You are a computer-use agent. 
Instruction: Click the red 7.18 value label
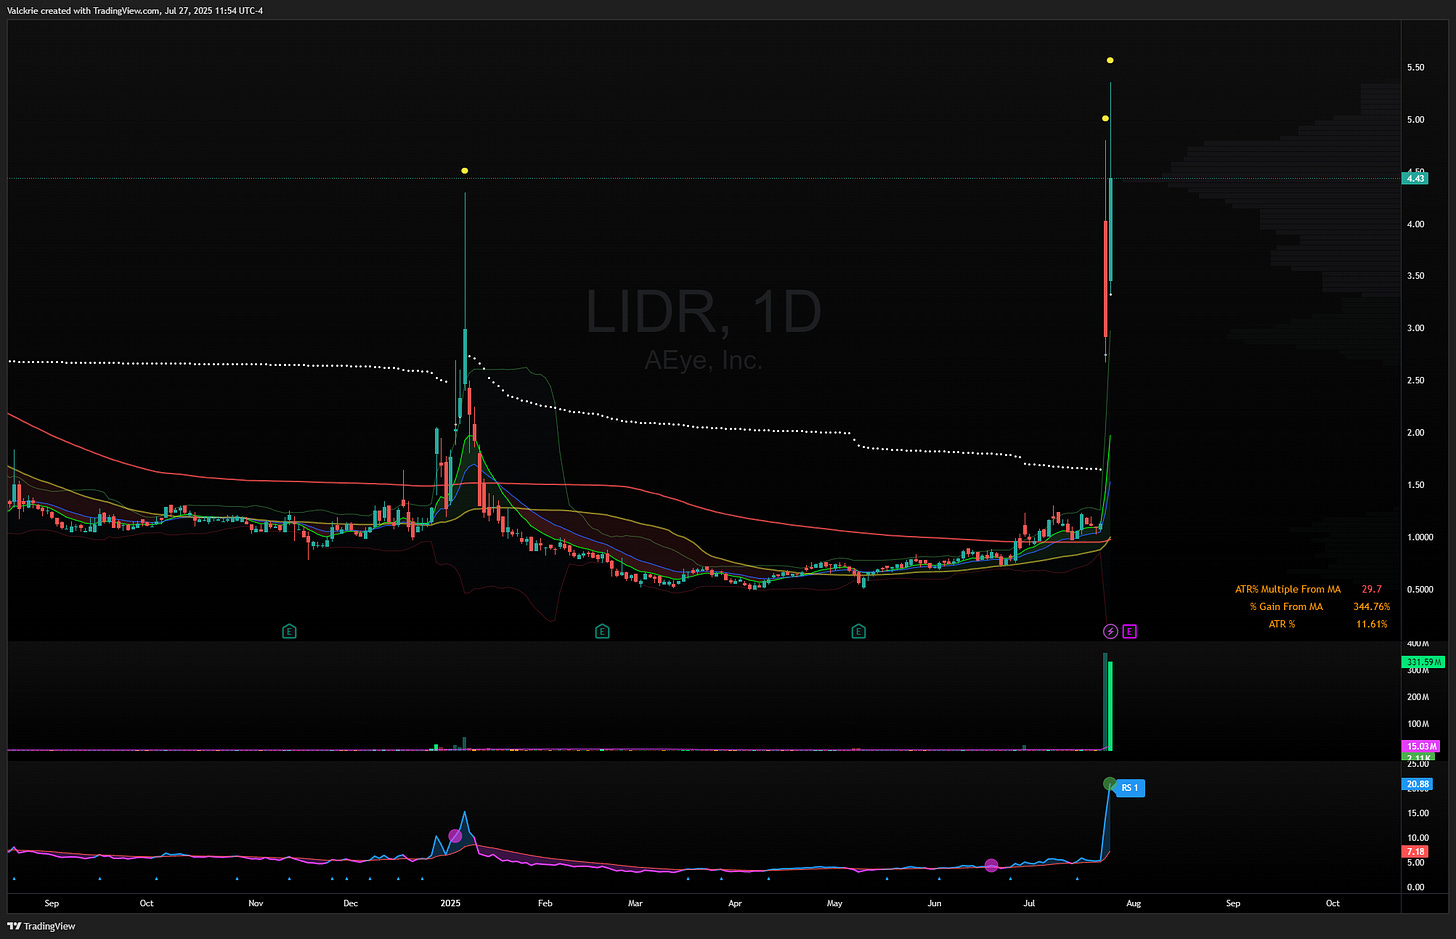pos(1415,852)
